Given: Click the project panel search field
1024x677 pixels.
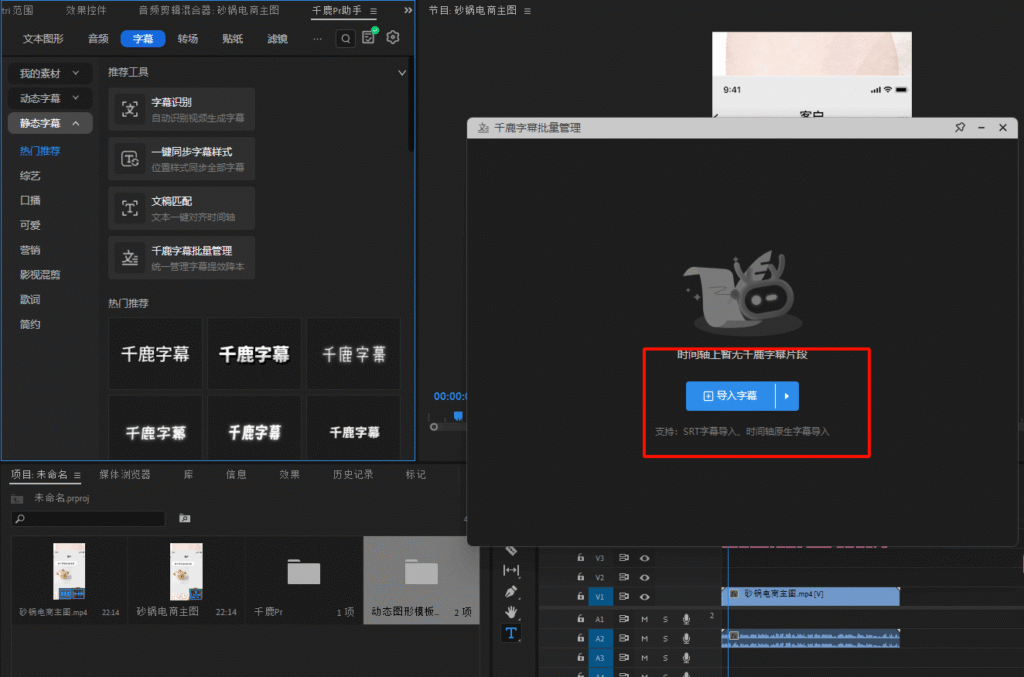Looking at the screenshot, I should (90, 519).
